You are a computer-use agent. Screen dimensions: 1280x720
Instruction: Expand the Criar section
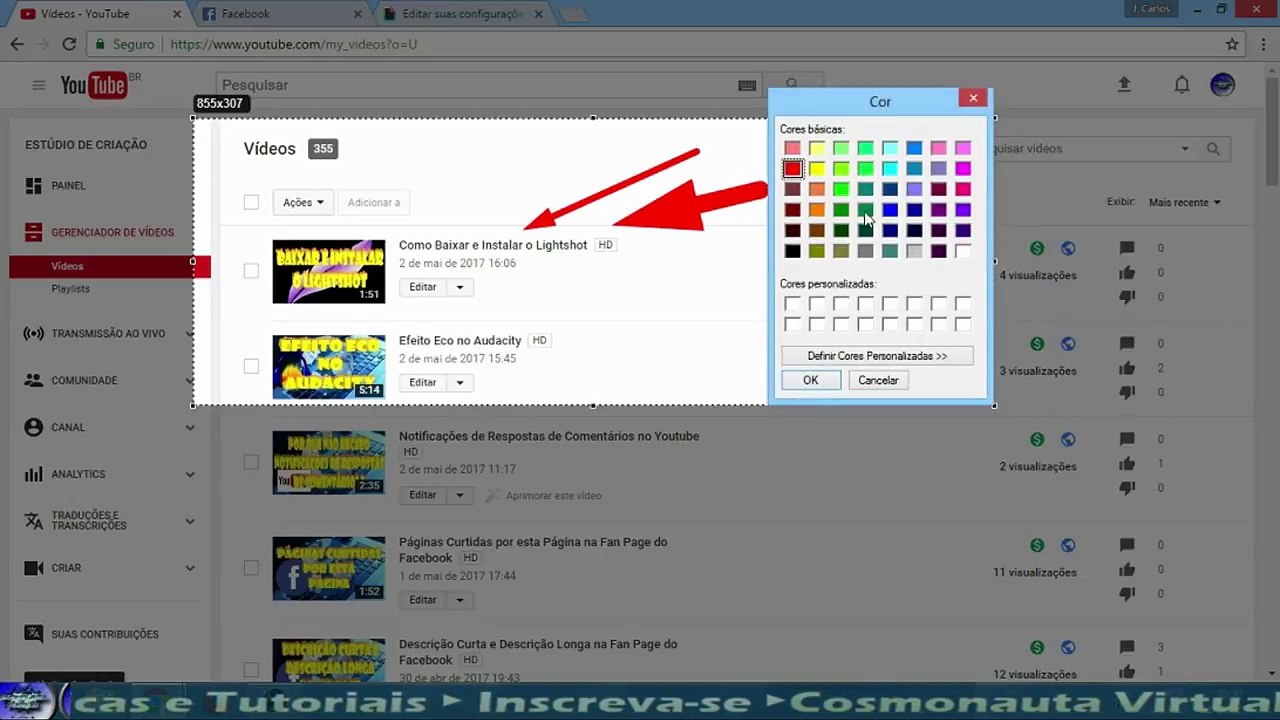pyautogui.click(x=190, y=568)
